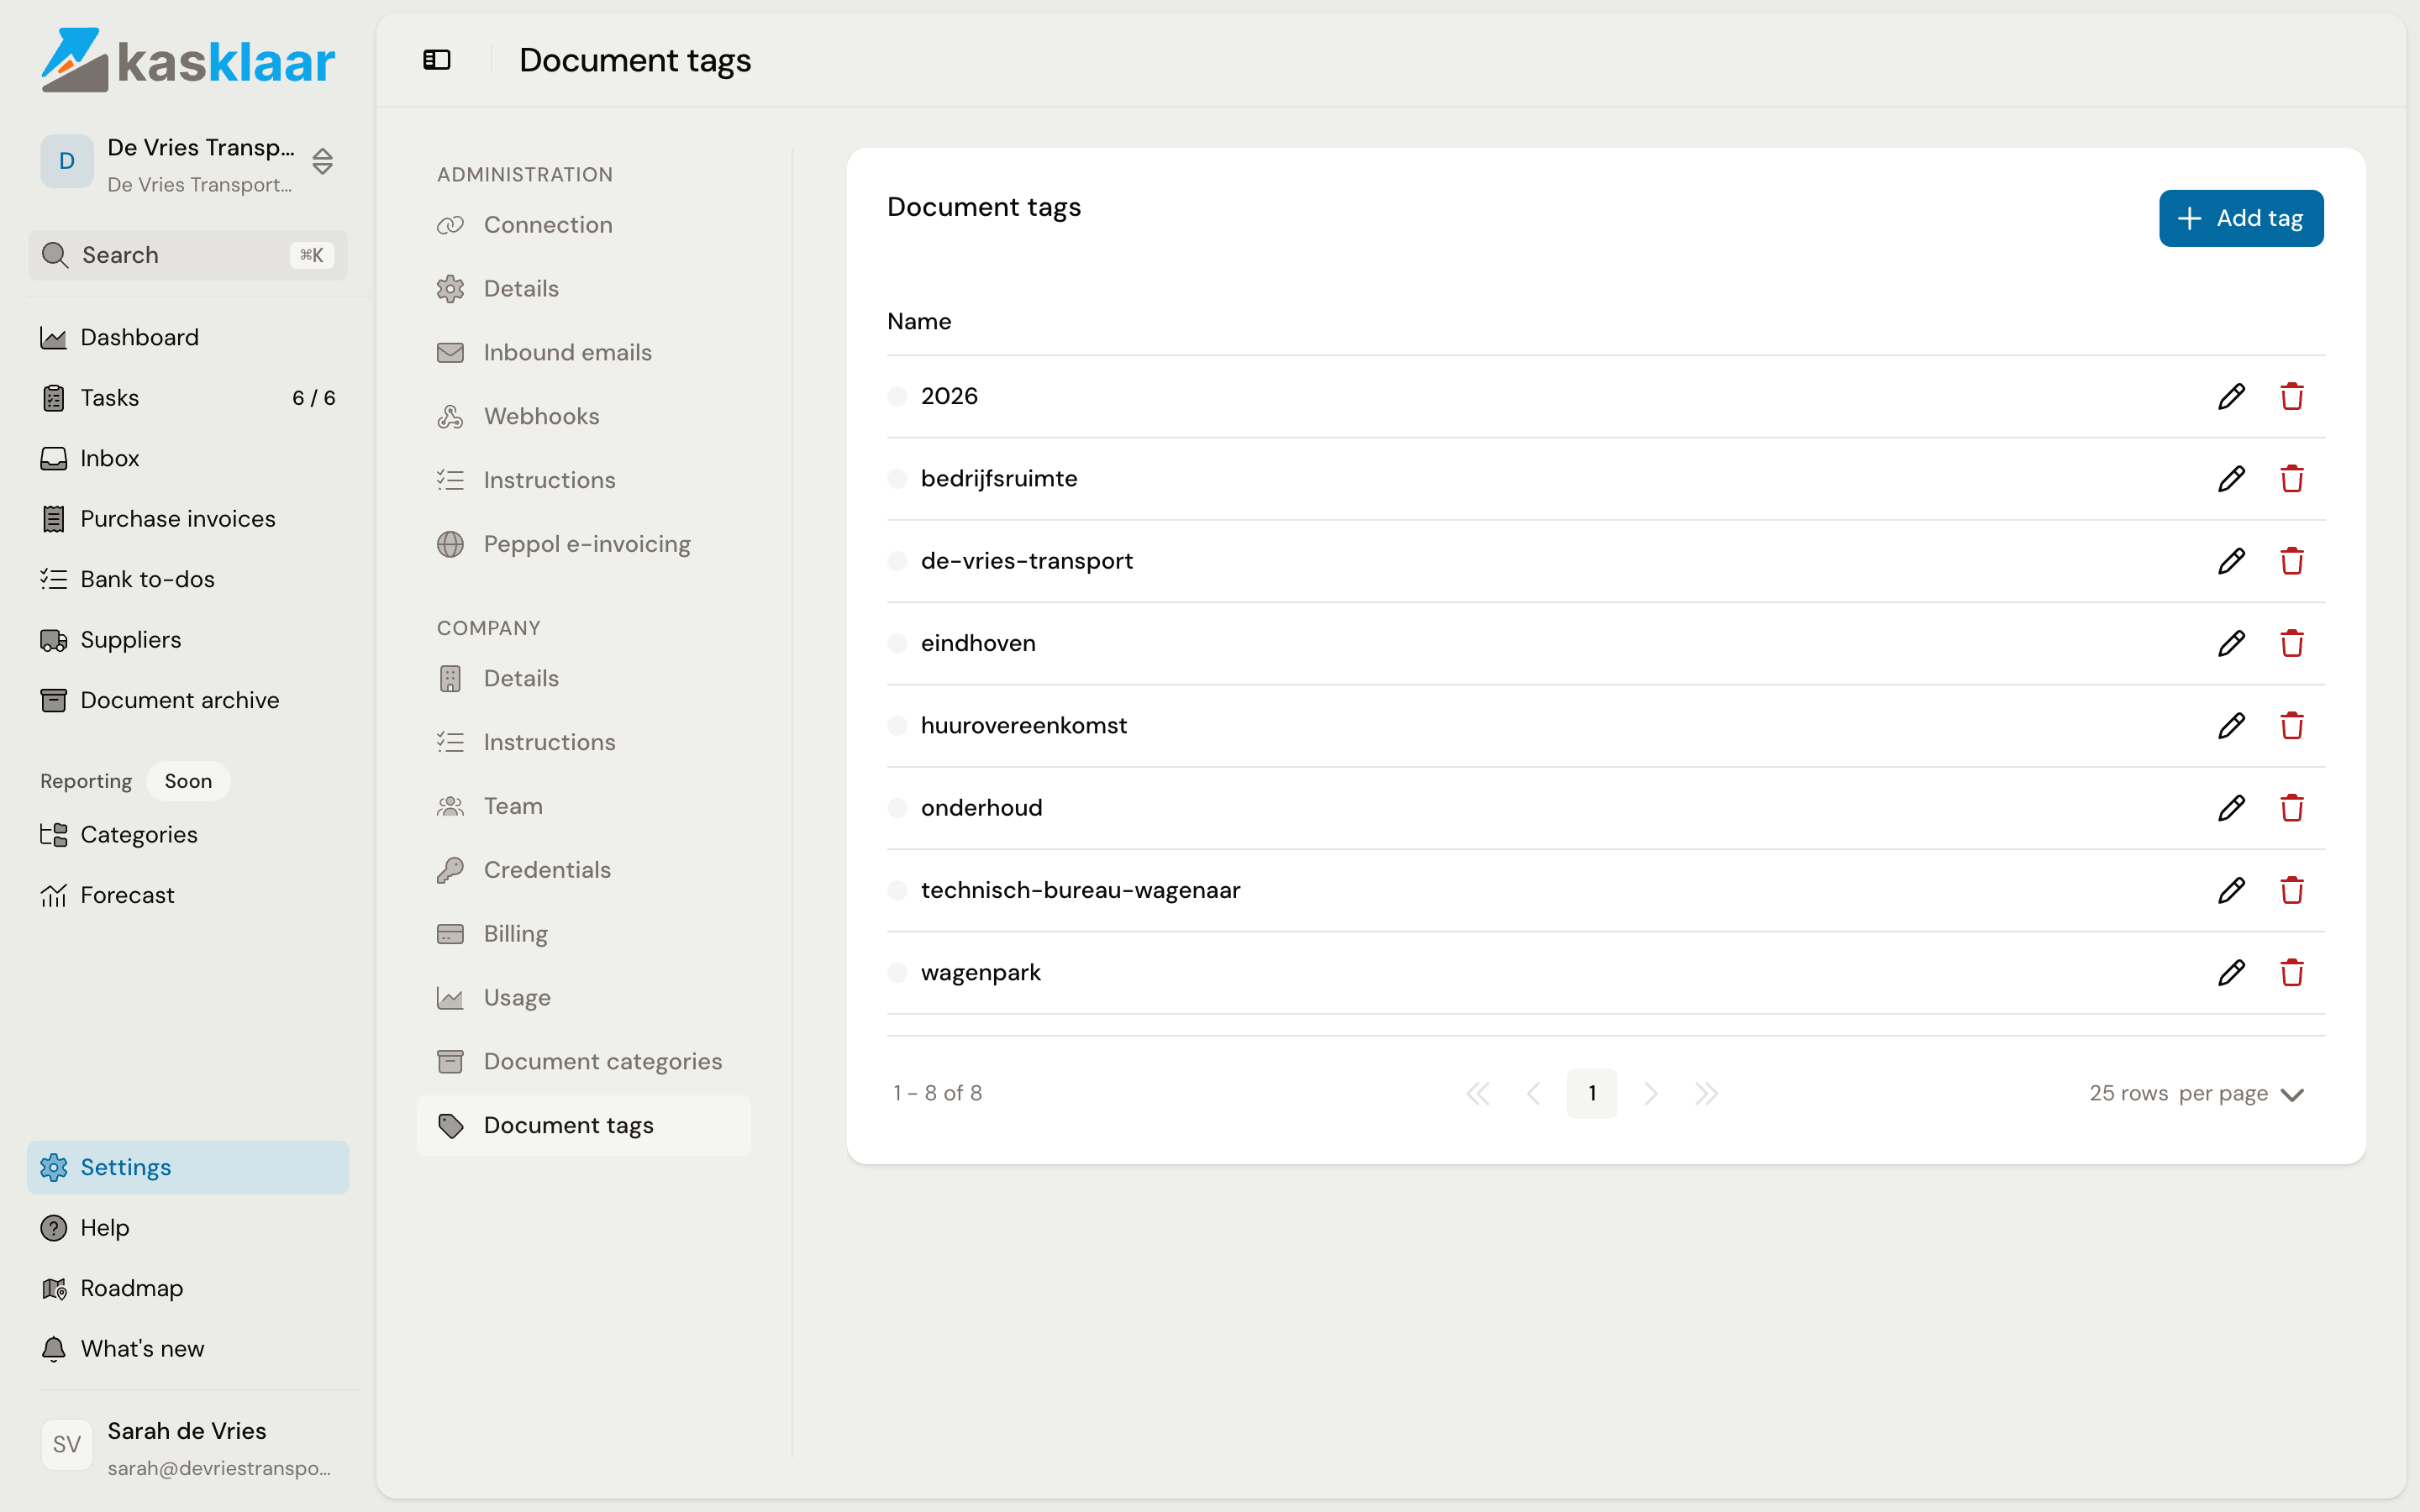
Task: Click the Add tag button
Action: [x=2241, y=218]
